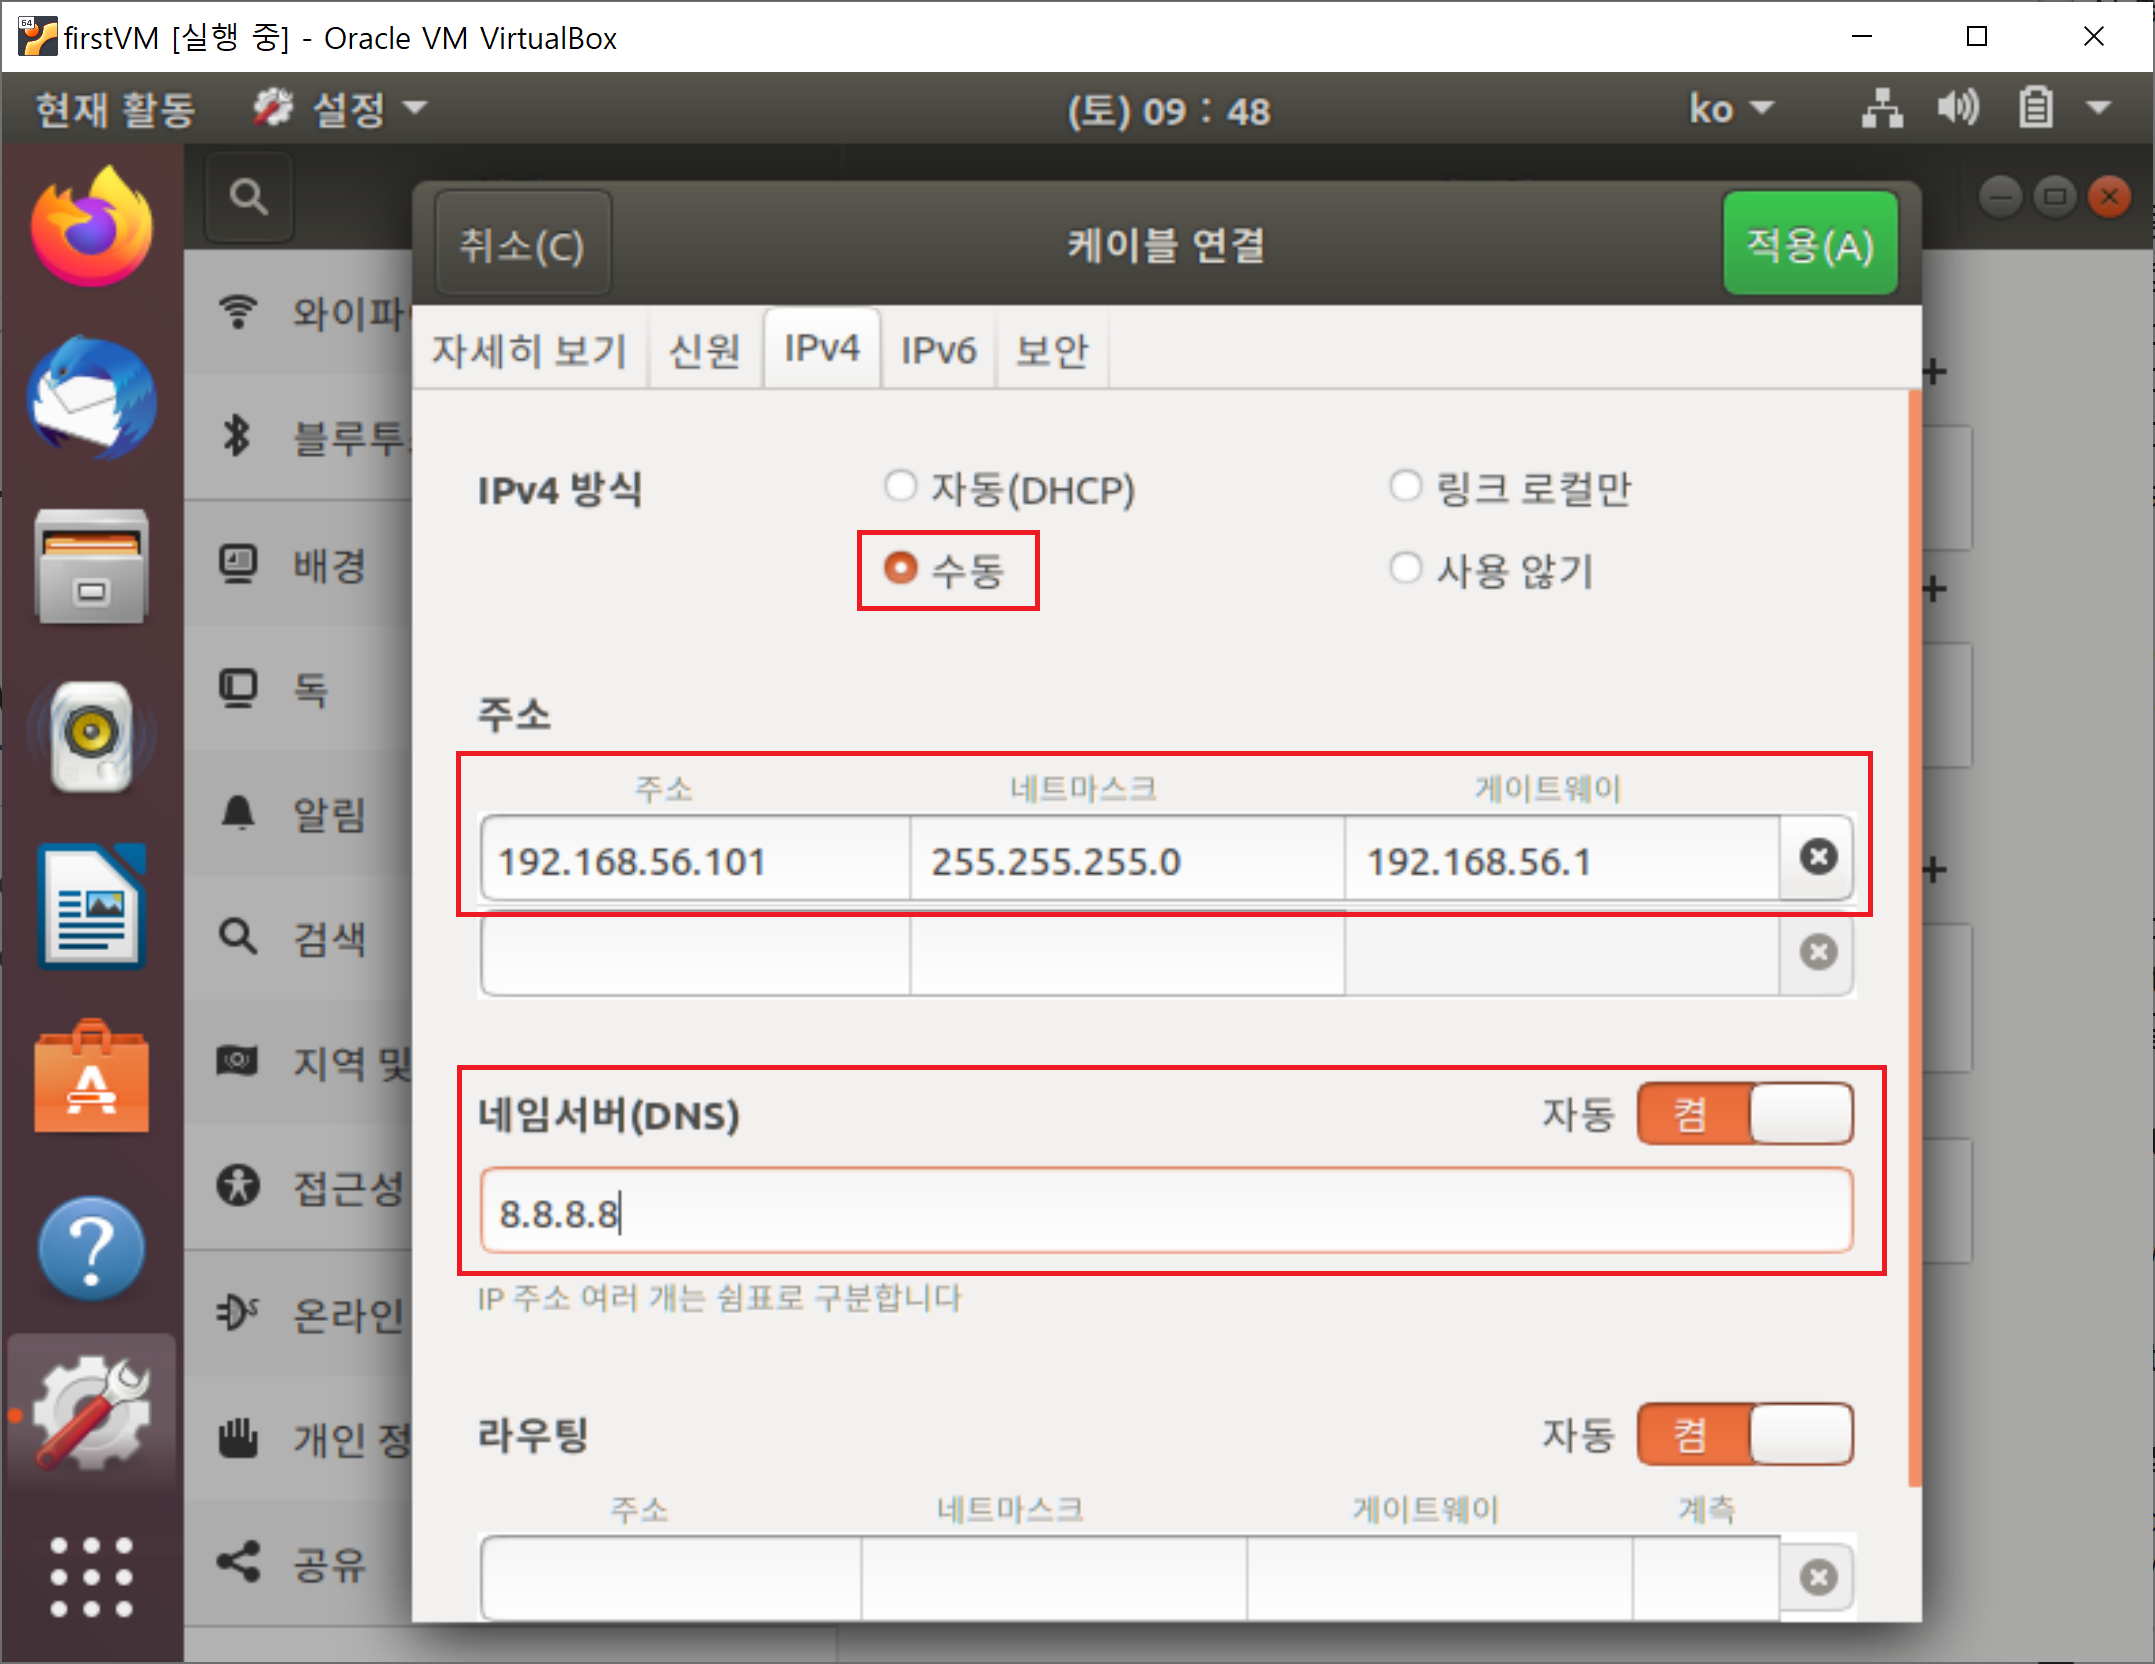Open LibreOffice Writer from dock
Image resolution: width=2155 pixels, height=1664 pixels.
[92, 907]
